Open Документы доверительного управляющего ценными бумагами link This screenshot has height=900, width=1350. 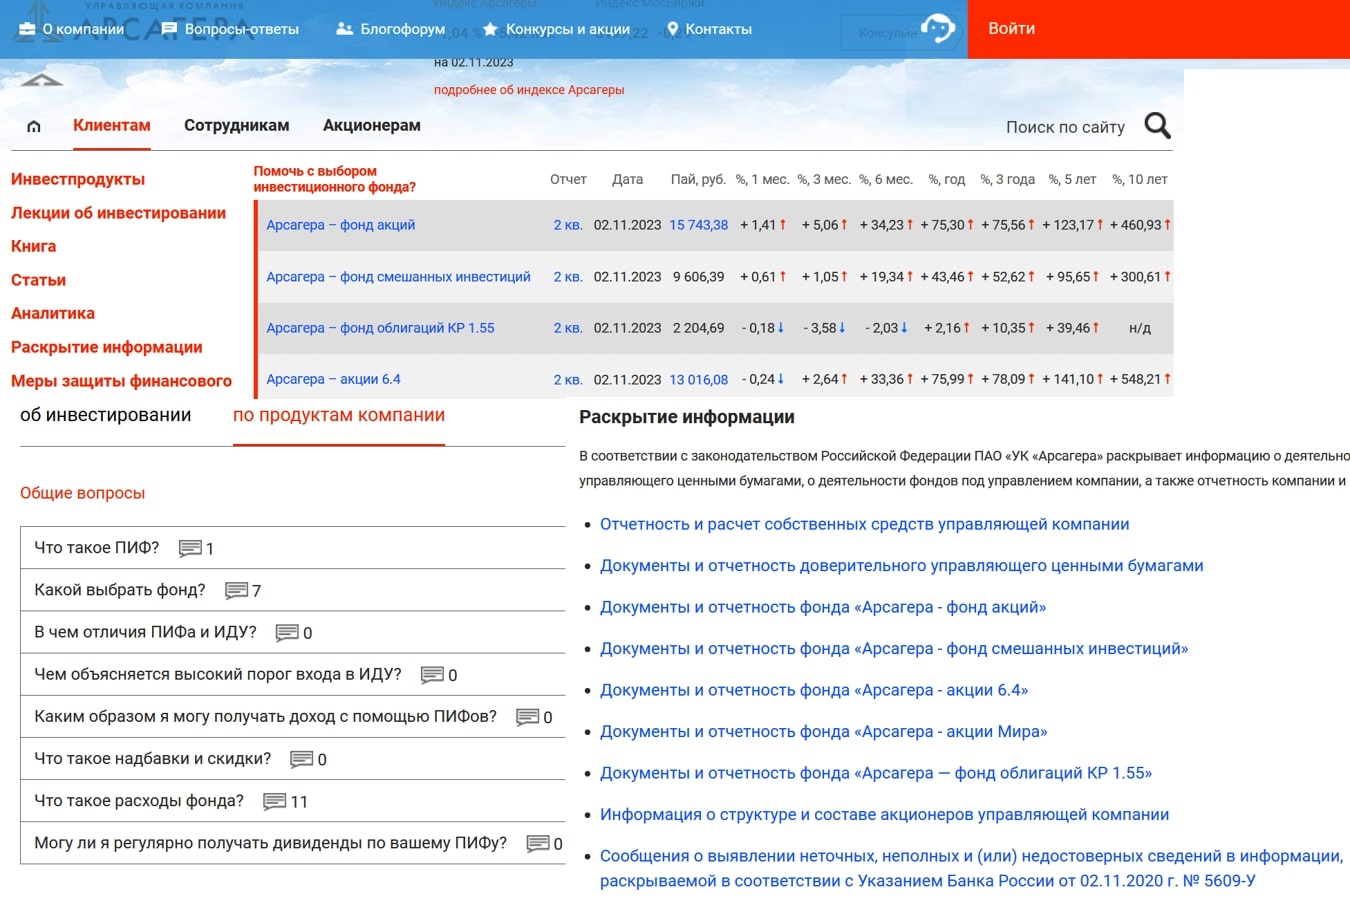(x=902, y=566)
